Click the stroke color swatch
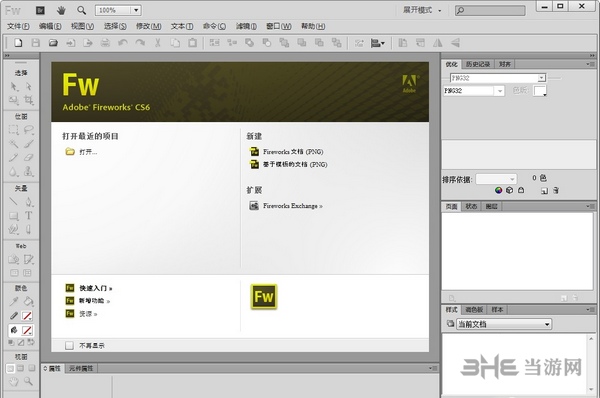600x398 pixels. click(x=27, y=316)
